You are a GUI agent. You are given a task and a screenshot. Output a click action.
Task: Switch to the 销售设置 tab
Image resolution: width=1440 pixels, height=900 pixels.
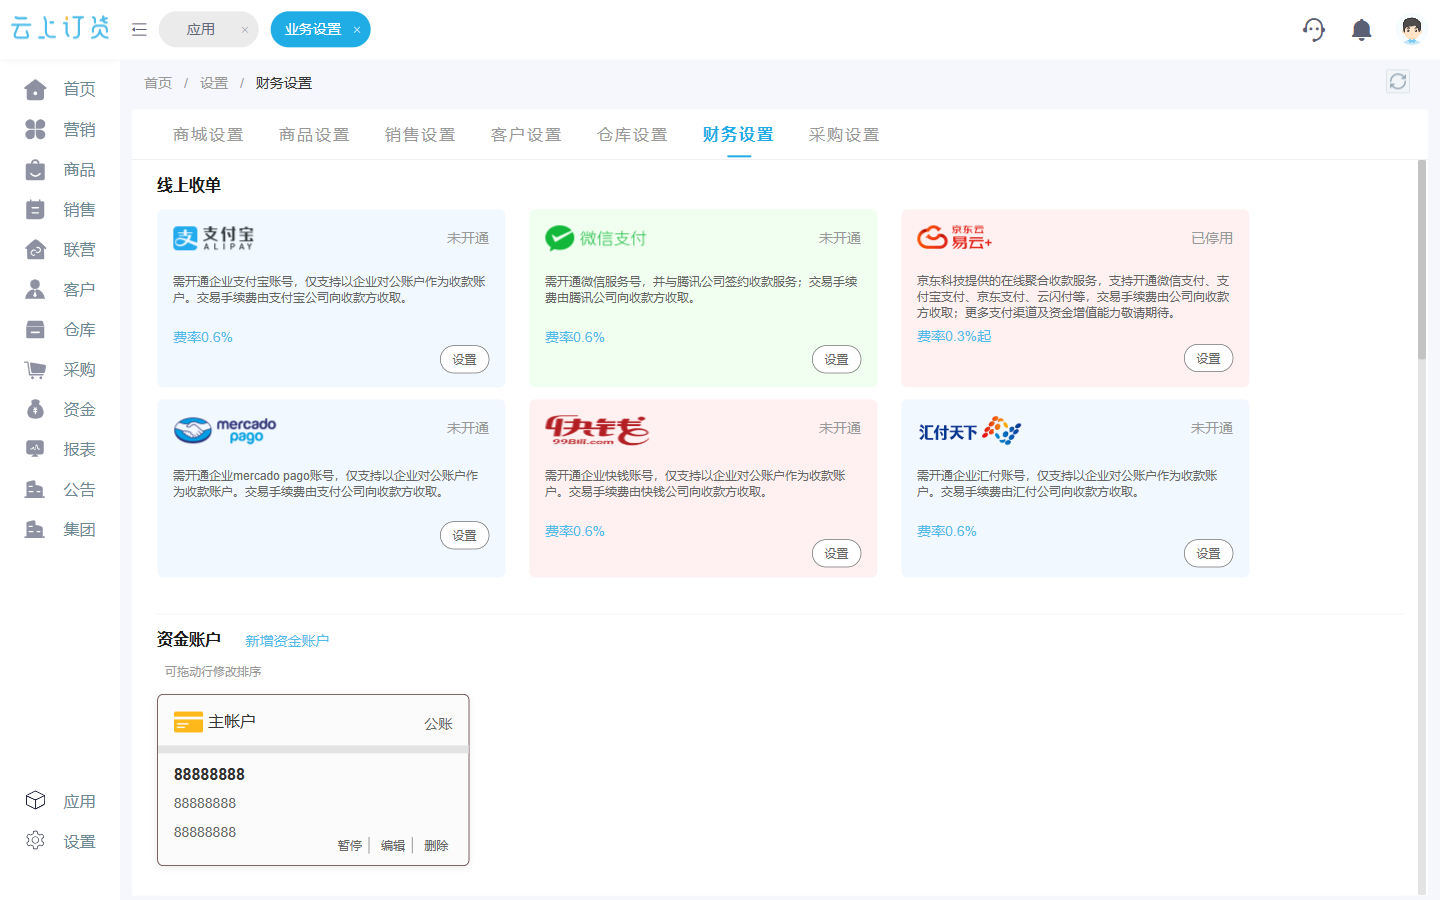pos(420,135)
